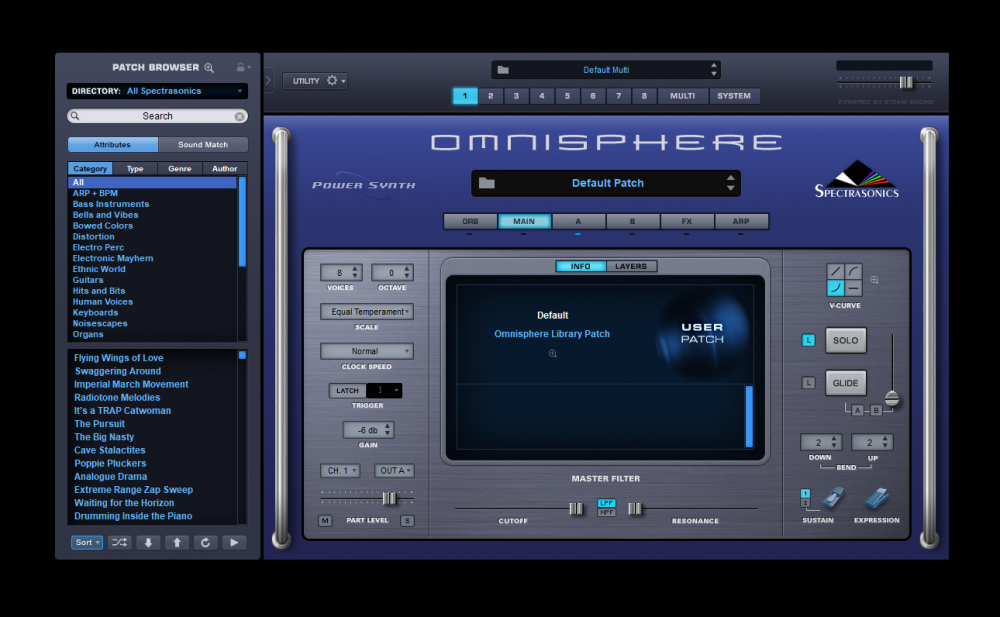This screenshot has height=617, width=1000.
Task: Click the Spectrasonics logo
Action: [x=857, y=179]
